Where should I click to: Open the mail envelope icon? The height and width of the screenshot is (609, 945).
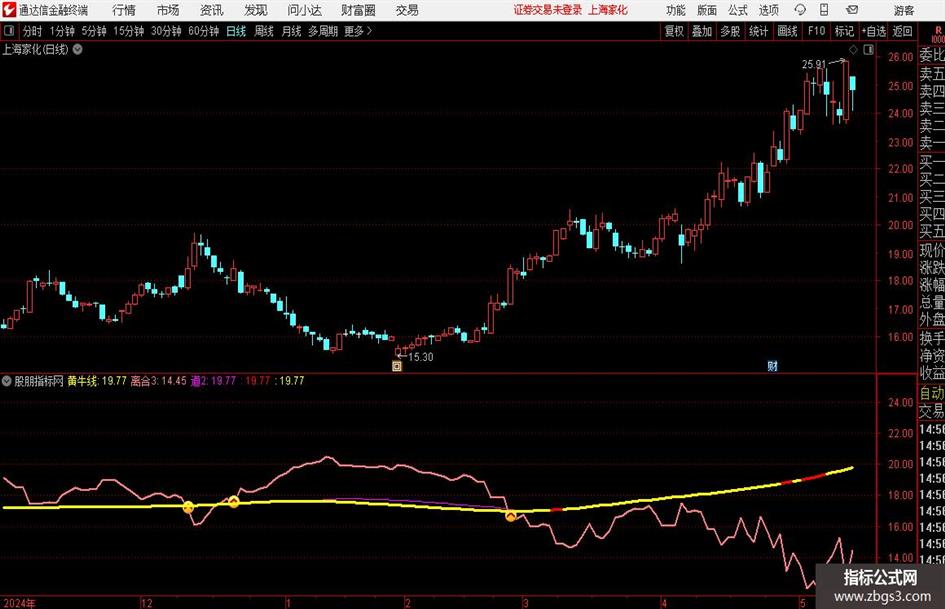(x=852, y=10)
